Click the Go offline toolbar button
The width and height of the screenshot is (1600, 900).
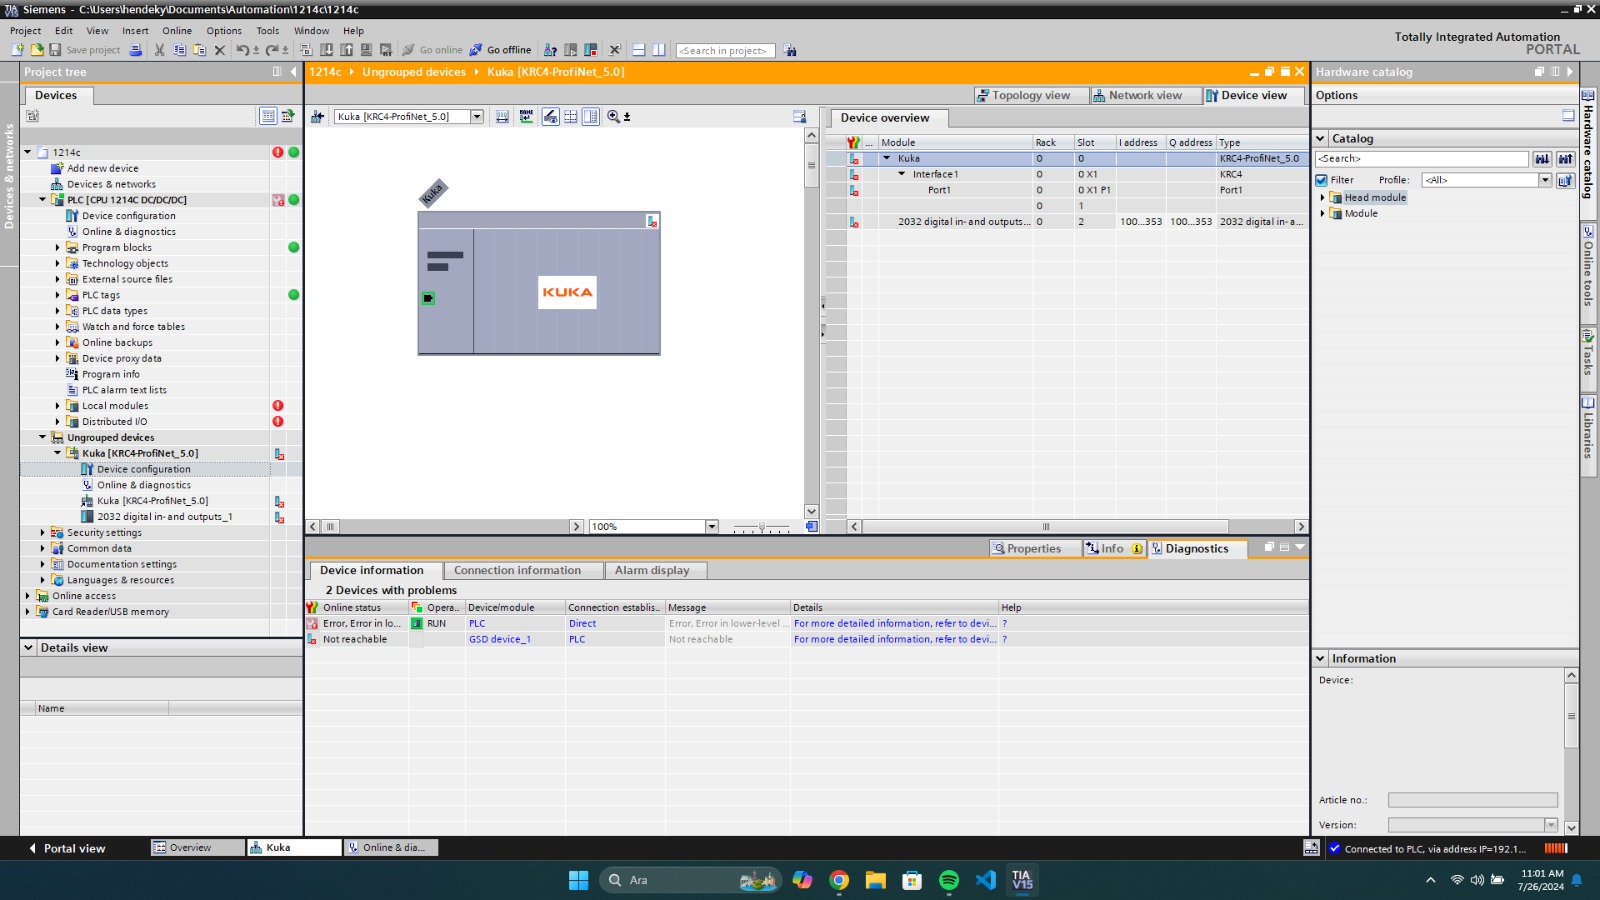500,50
